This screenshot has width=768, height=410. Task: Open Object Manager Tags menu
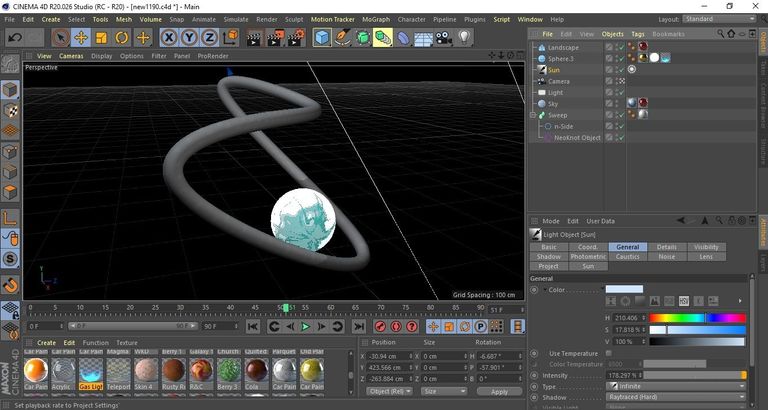(638, 34)
